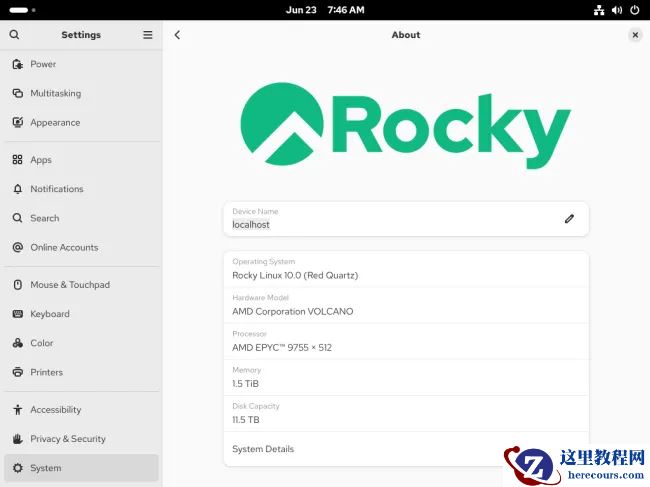Open Online Accounts settings label
Screen dimensions: 650x487
[x=64, y=247]
